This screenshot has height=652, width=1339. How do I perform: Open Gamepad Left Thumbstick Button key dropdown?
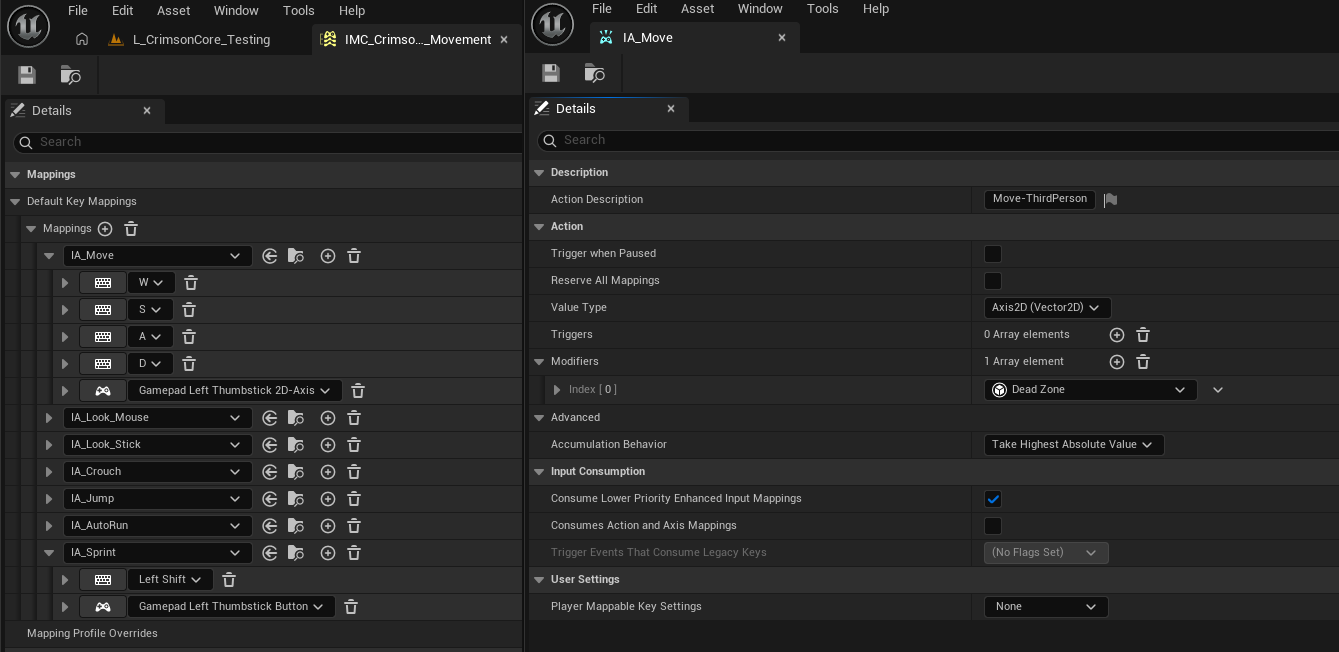pos(230,607)
